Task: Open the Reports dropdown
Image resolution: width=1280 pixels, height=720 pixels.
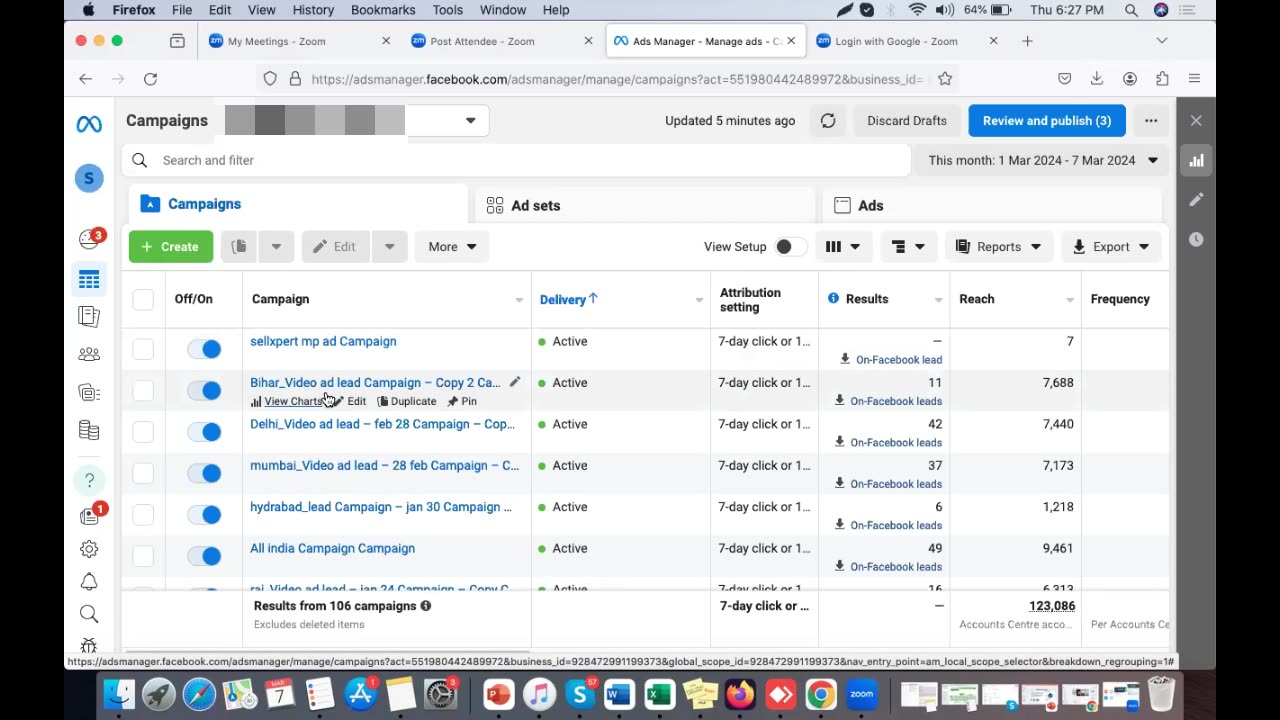Action: [x=998, y=247]
